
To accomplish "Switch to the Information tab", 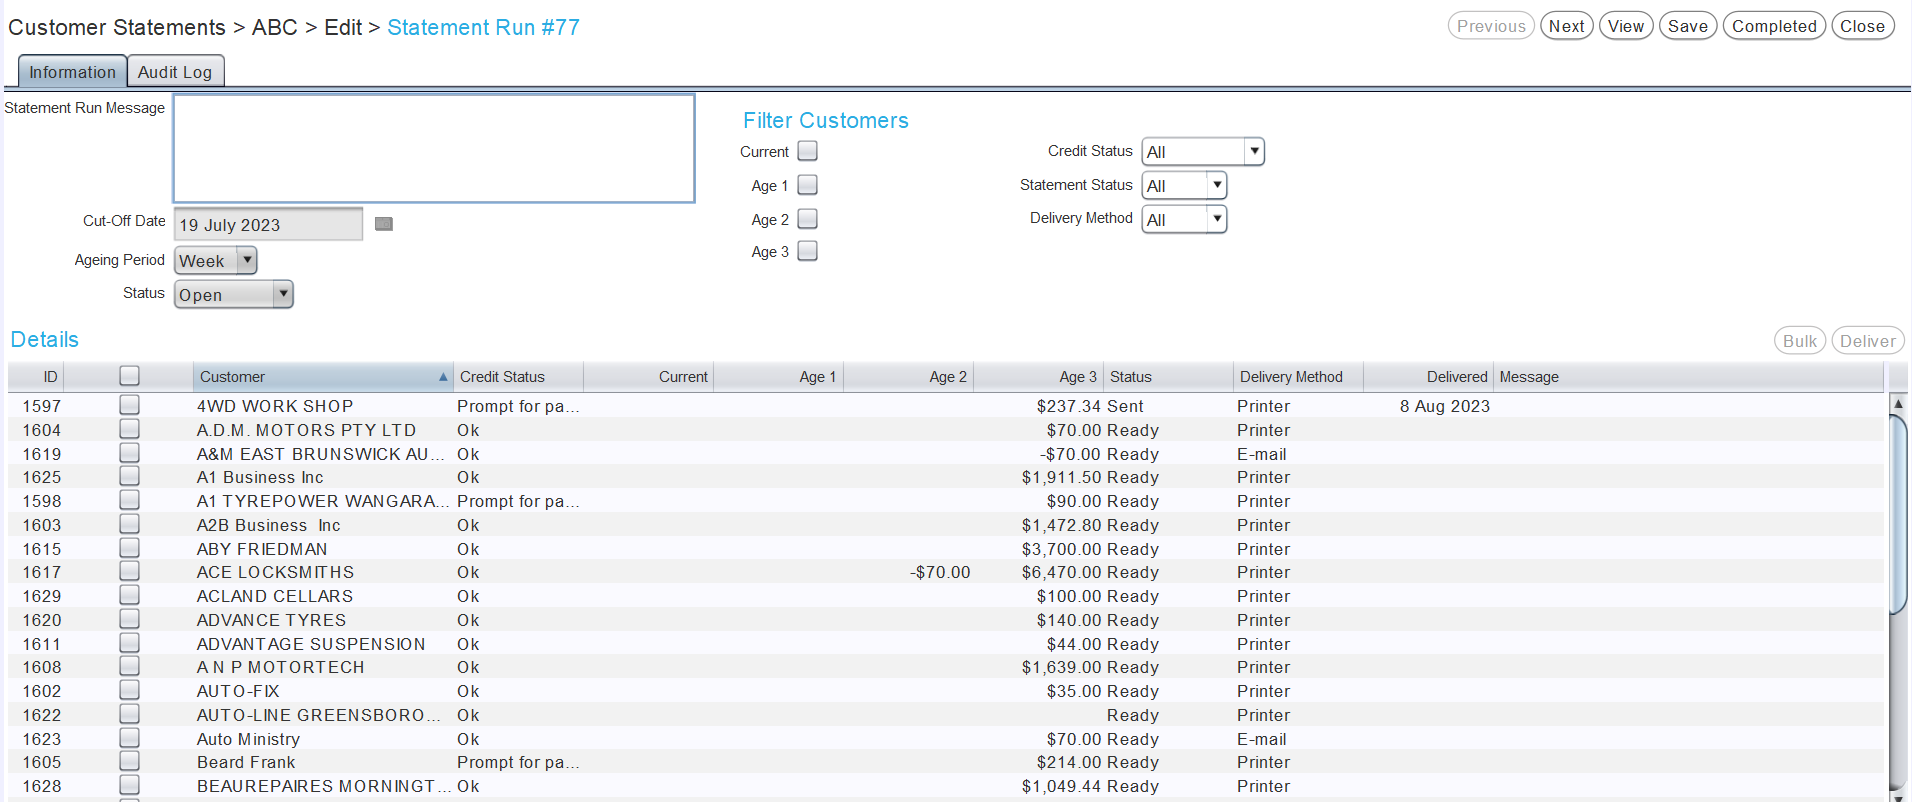I will point(72,72).
